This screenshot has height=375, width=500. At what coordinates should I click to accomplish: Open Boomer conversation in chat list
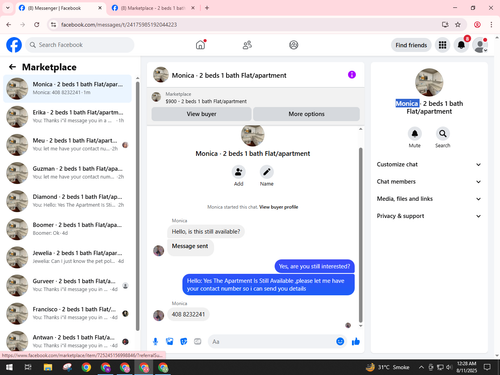tap(67, 229)
